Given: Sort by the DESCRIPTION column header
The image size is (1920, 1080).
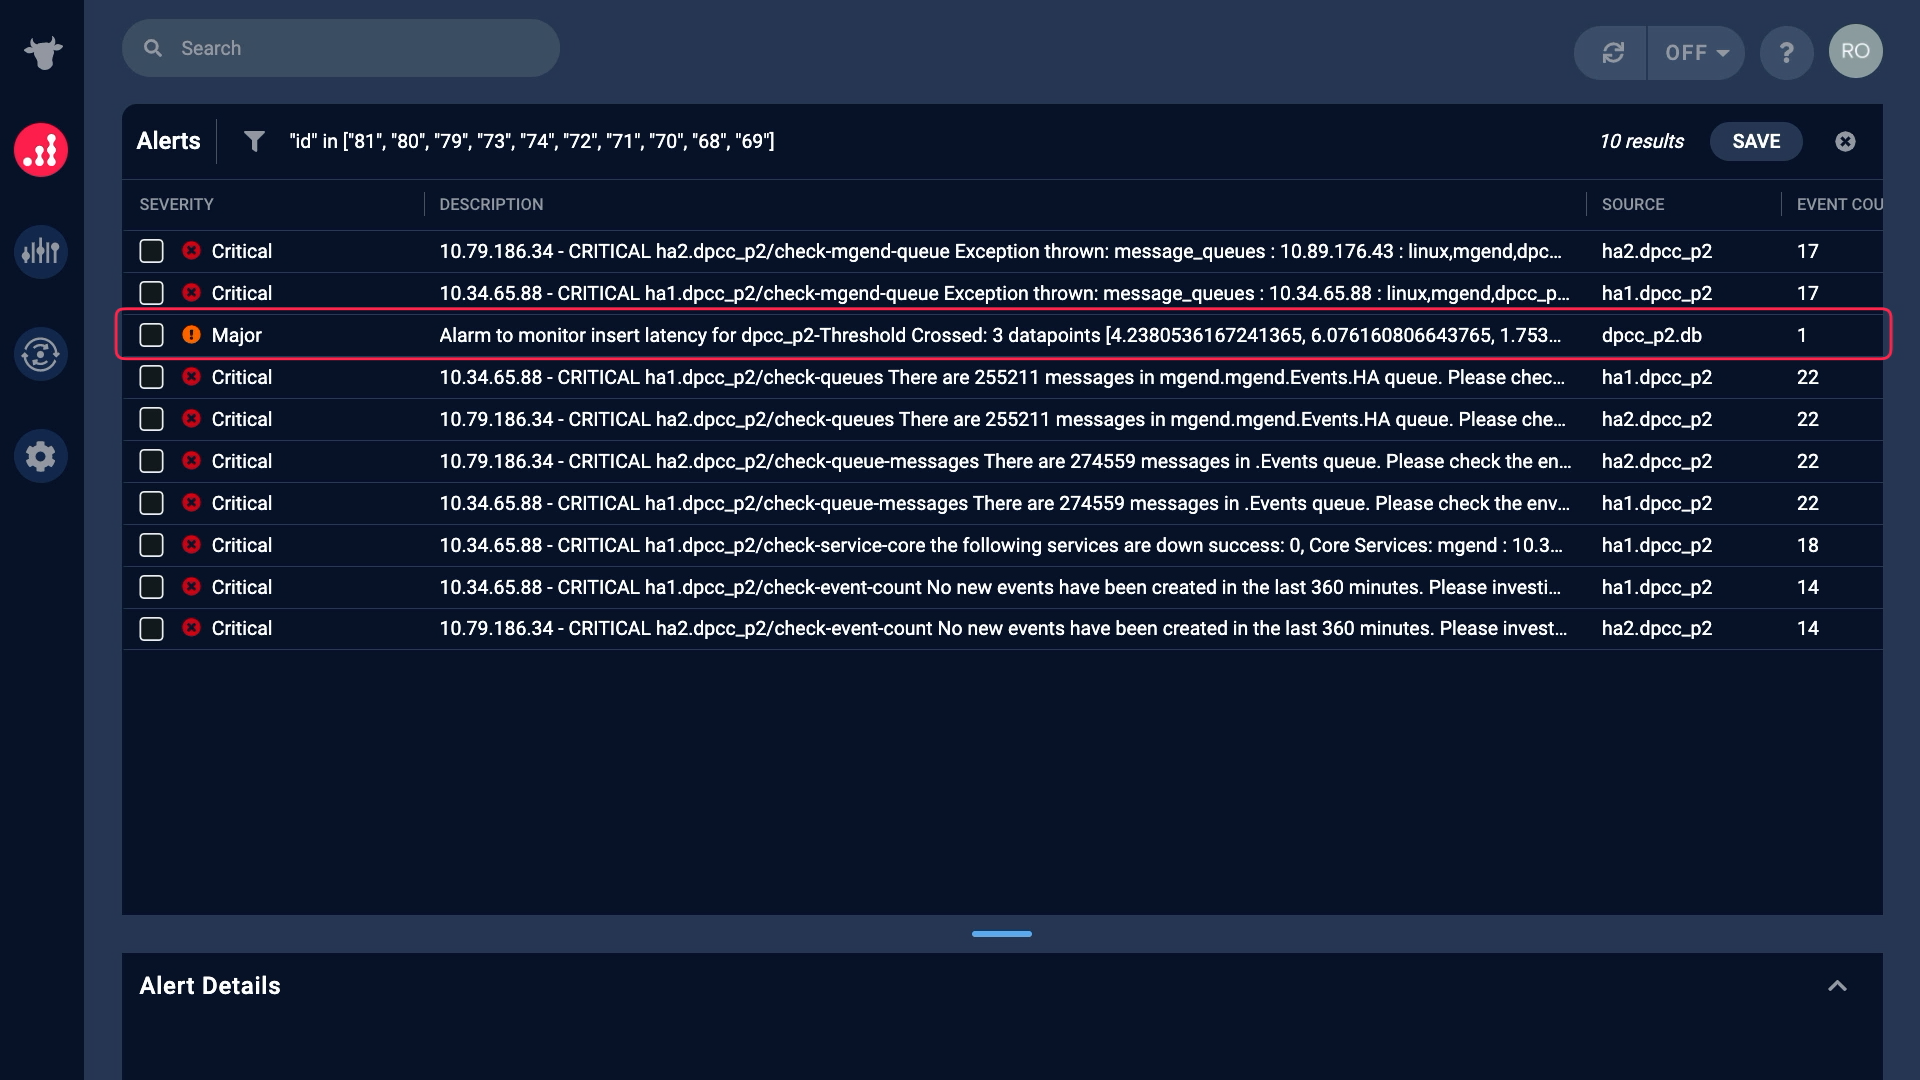Looking at the screenshot, I should pos(491,204).
